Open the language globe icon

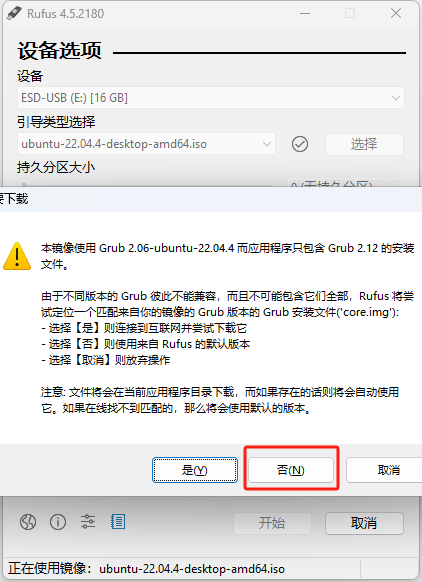(28, 522)
